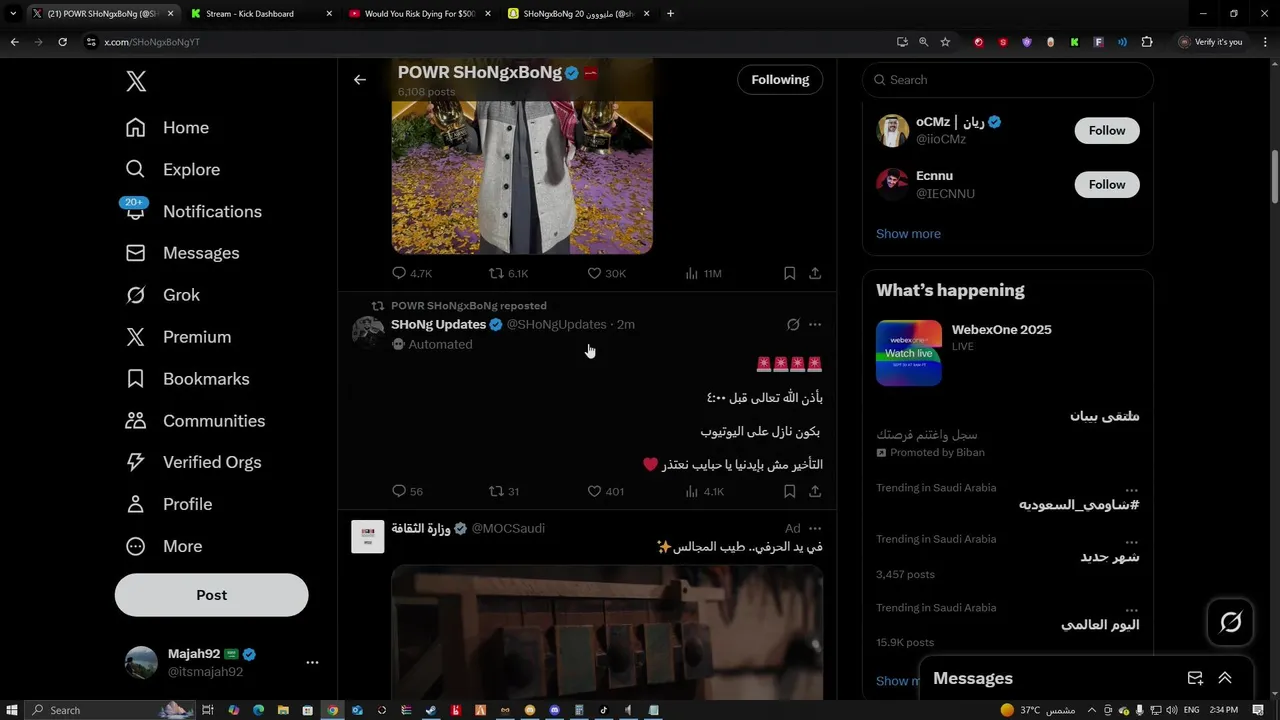The height and width of the screenshot is (720, 1280).
Task: Expand the More menu in the sidebar
Action: [163, 546]
